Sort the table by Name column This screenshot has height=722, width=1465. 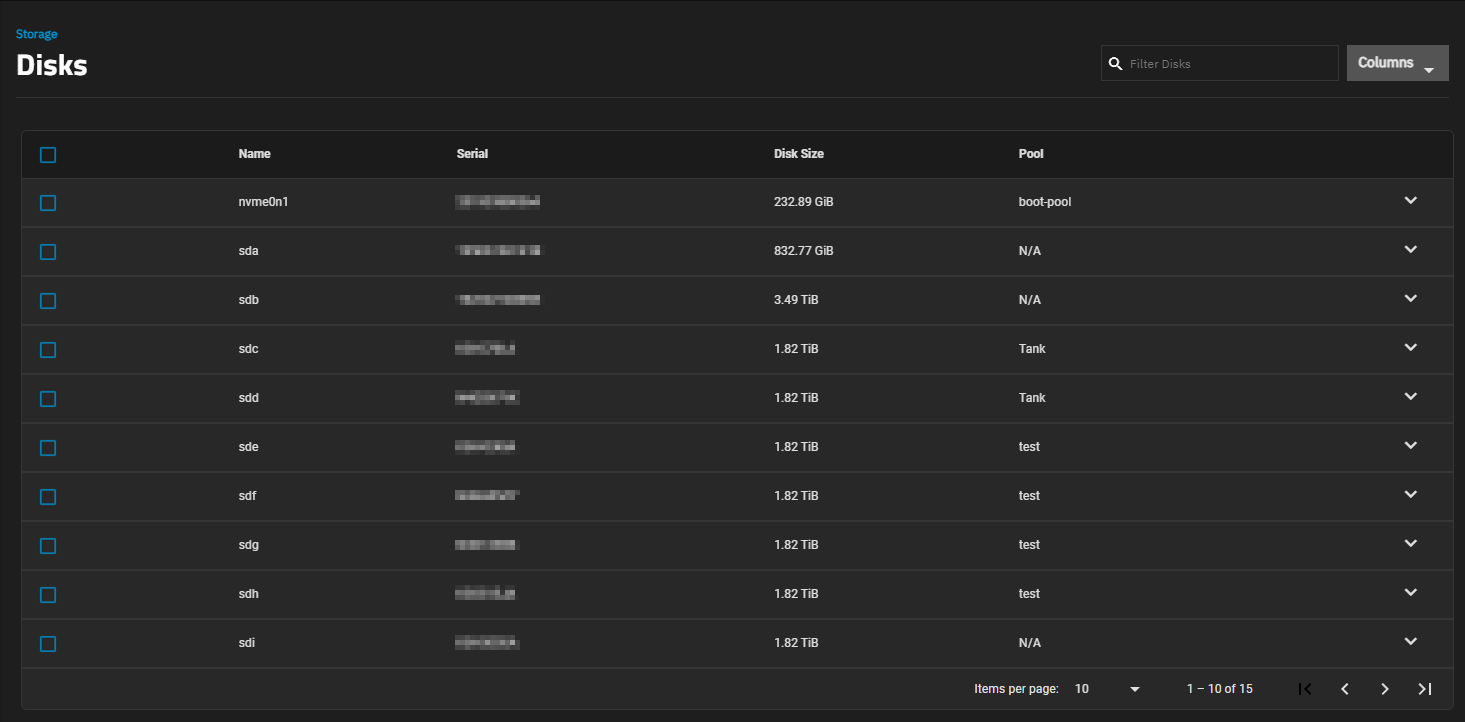[x=254, y=154]
